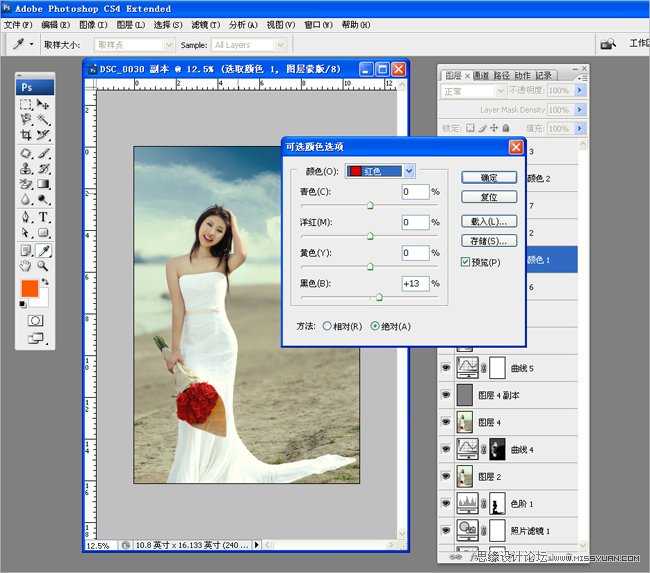Select the Hand tool

click(26, 266)
